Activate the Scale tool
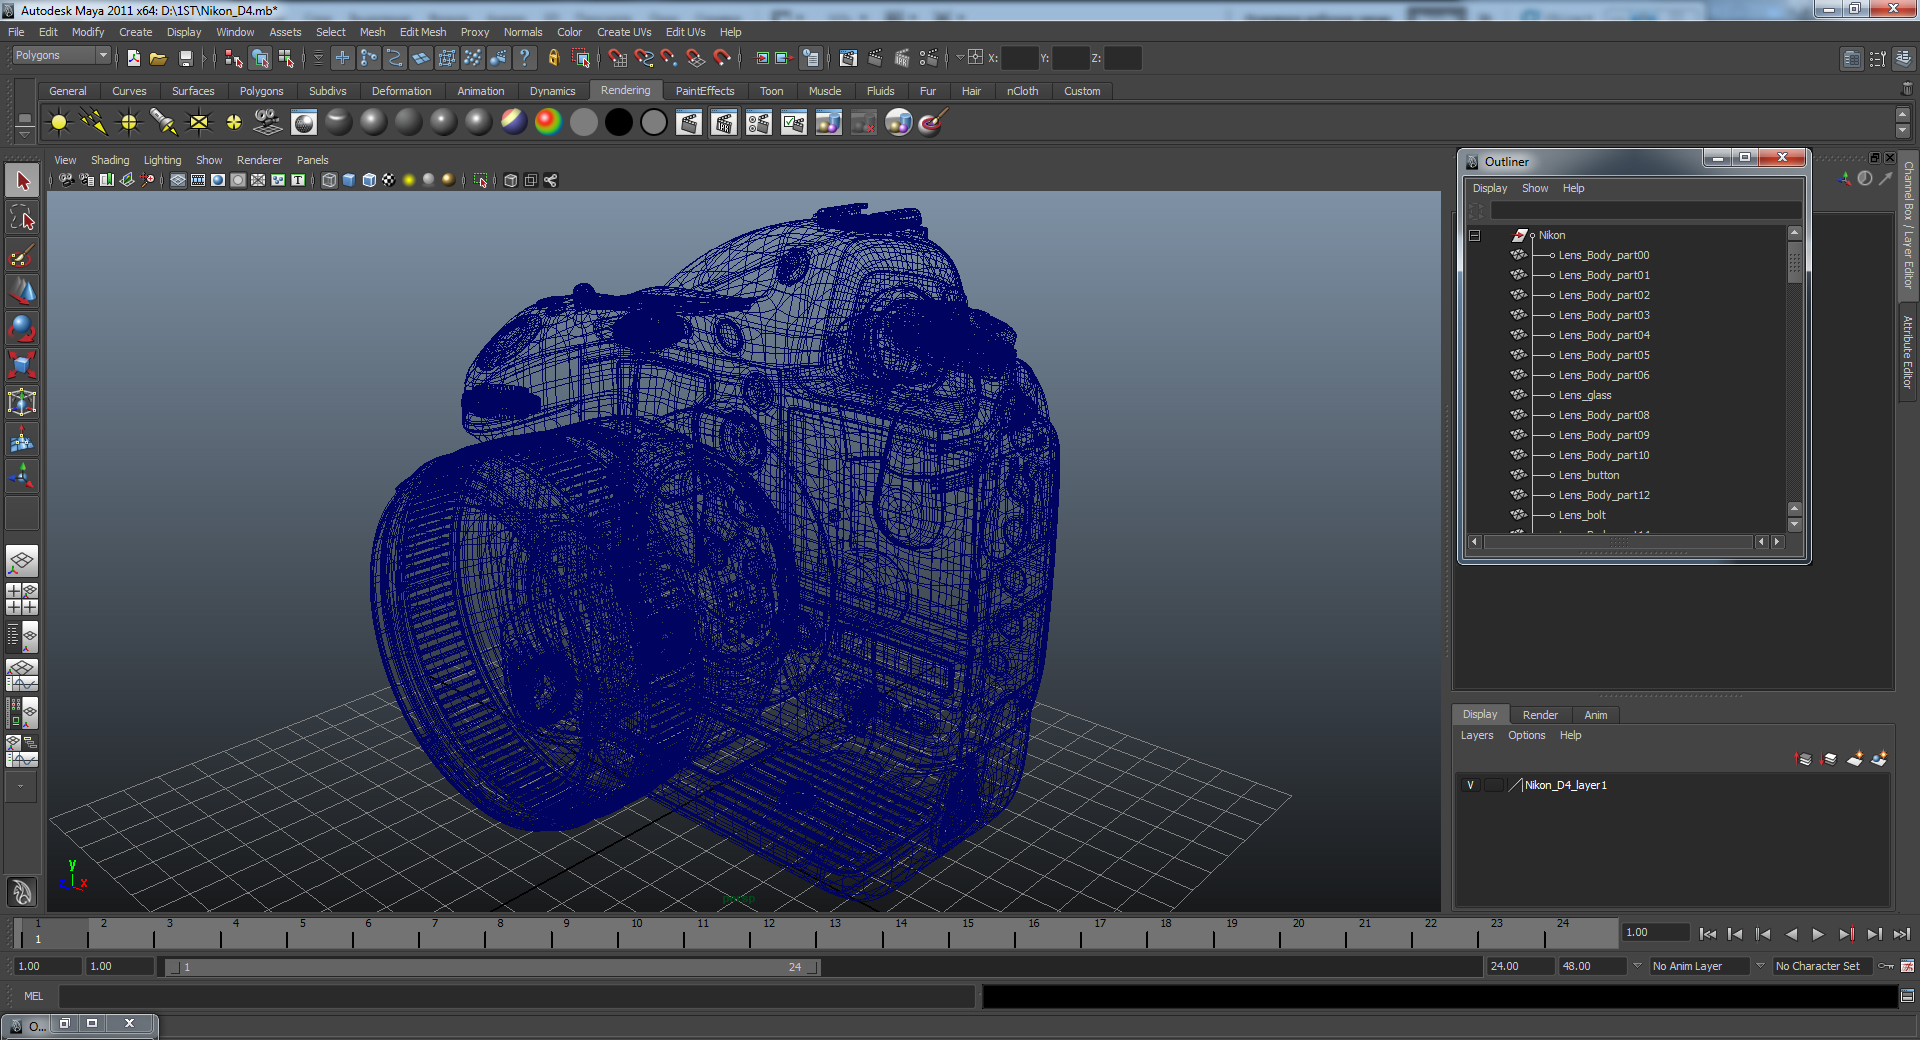Screen dimensions: 1920x1040 coord(22,365)
